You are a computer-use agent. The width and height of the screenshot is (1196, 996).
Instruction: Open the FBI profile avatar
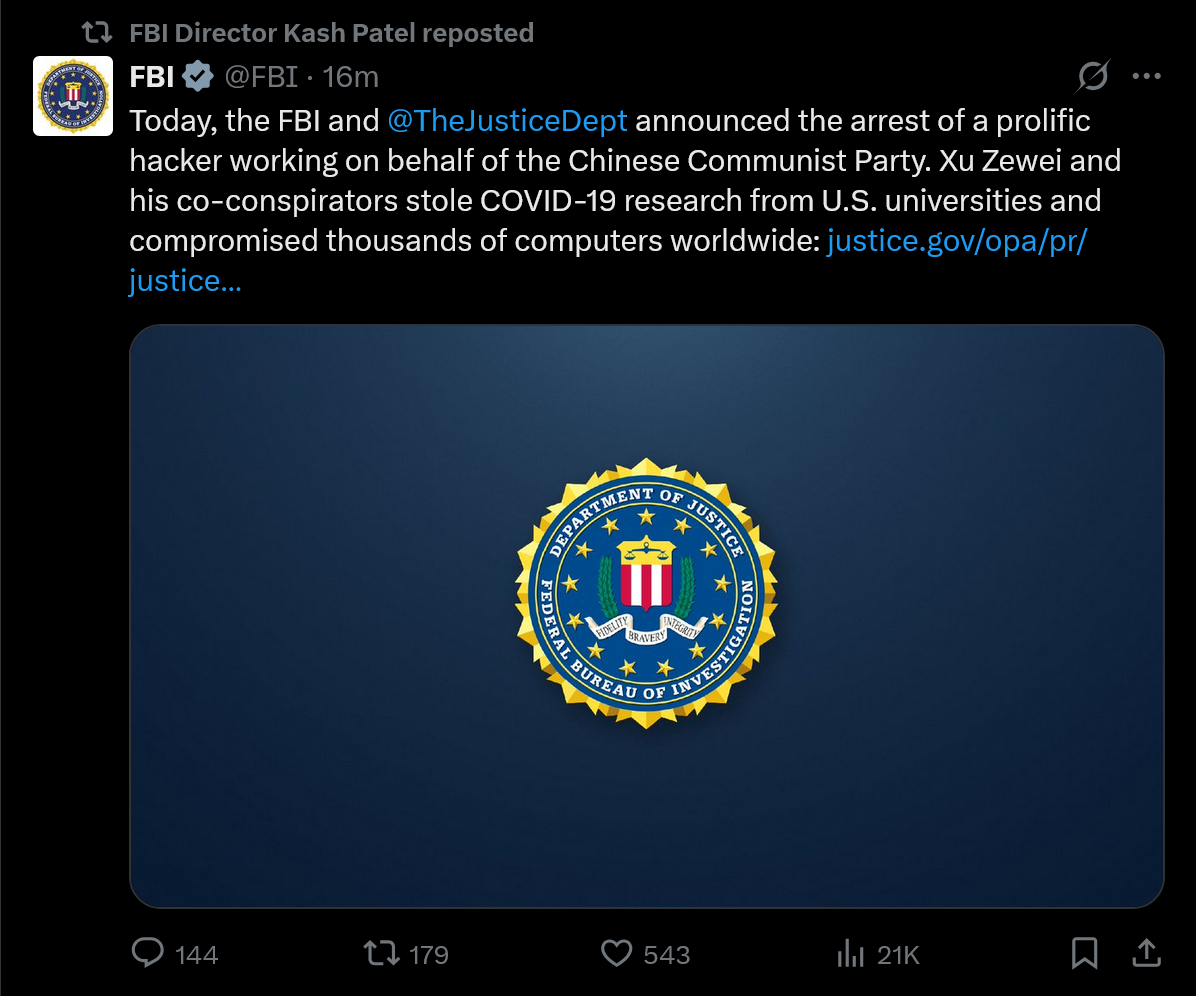click(x=72, y=96)
